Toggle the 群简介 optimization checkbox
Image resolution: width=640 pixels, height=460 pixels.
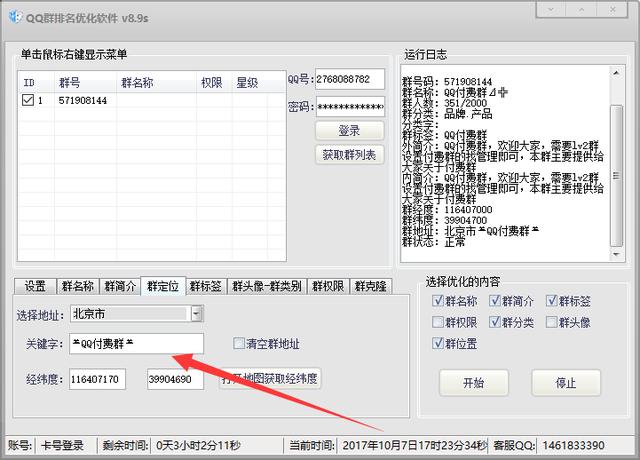tap(495, 301)
